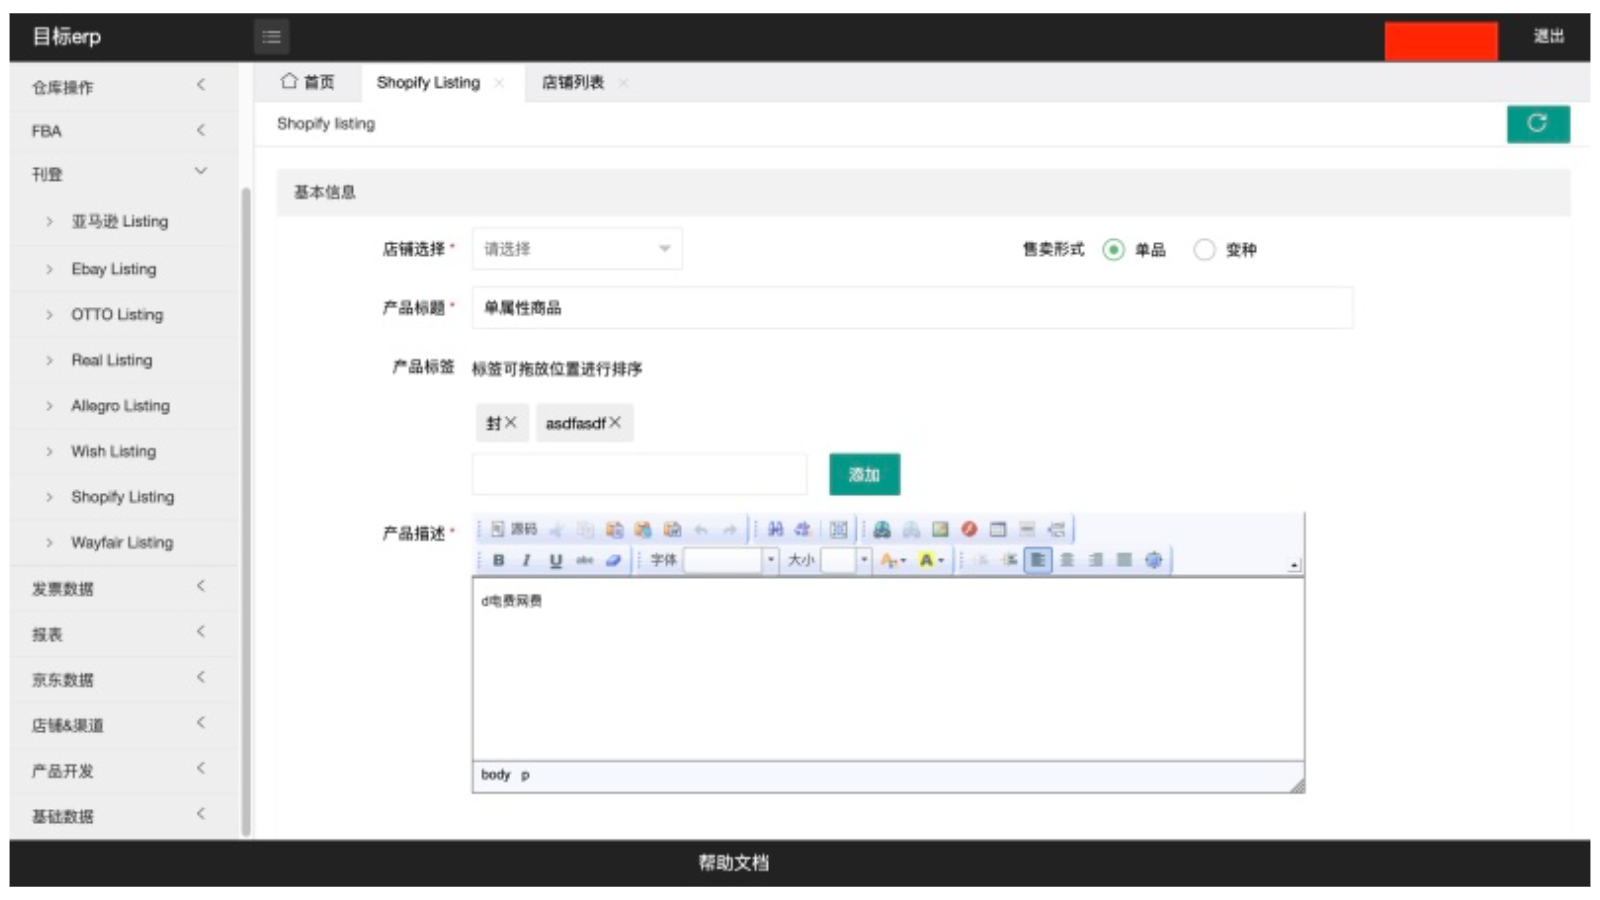This screenshot has height=900, width=1600.
Task: Expand the 店铺&渠道 sidebar menu
Action: [x=123, y=725]
